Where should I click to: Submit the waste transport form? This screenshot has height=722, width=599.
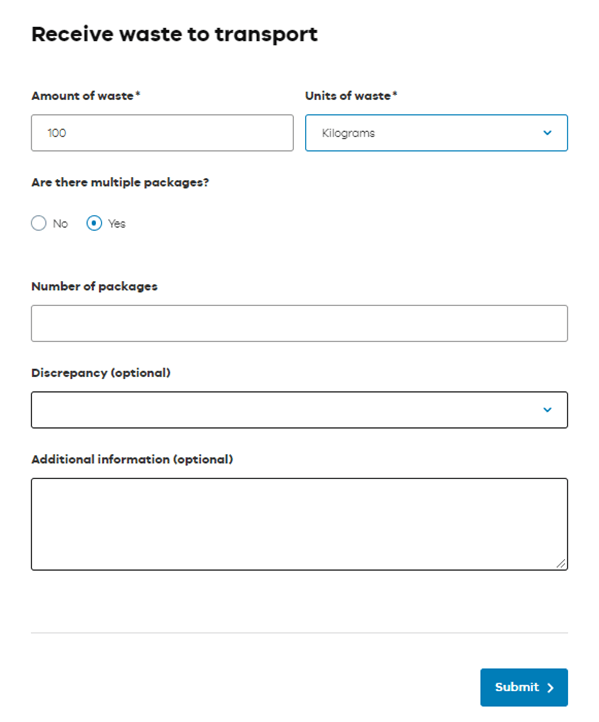coord(524,687)
